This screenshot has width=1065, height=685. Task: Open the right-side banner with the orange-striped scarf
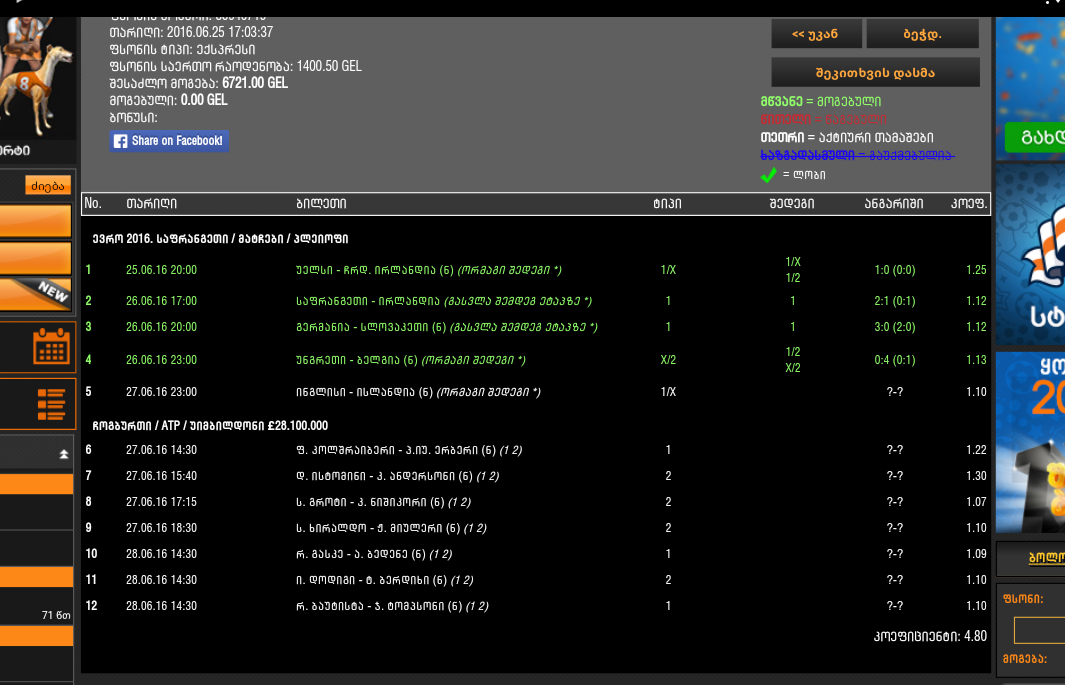1030,255
